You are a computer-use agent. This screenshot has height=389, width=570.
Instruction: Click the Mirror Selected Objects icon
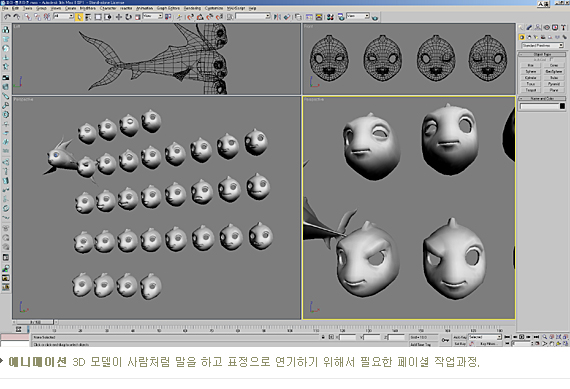point(277,17)
